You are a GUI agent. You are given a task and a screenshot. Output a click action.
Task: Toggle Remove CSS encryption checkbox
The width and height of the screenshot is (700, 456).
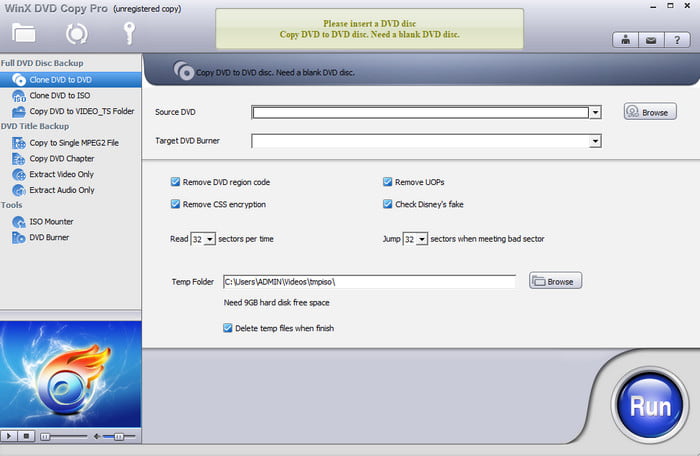tap(175, 204)
